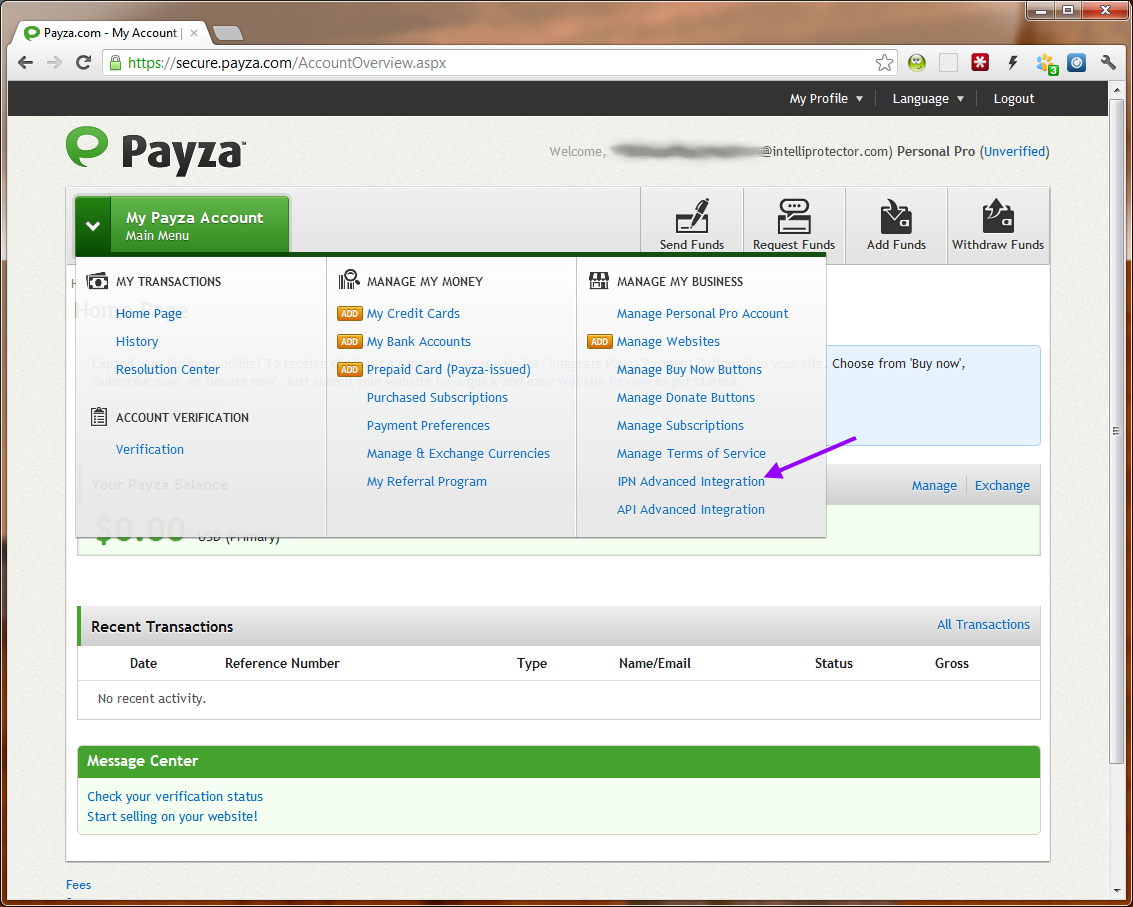This screenshot has width=1133, height=907.
Task: Open Prepaid Card (Payza-issued)
Action: coord(449,369)
